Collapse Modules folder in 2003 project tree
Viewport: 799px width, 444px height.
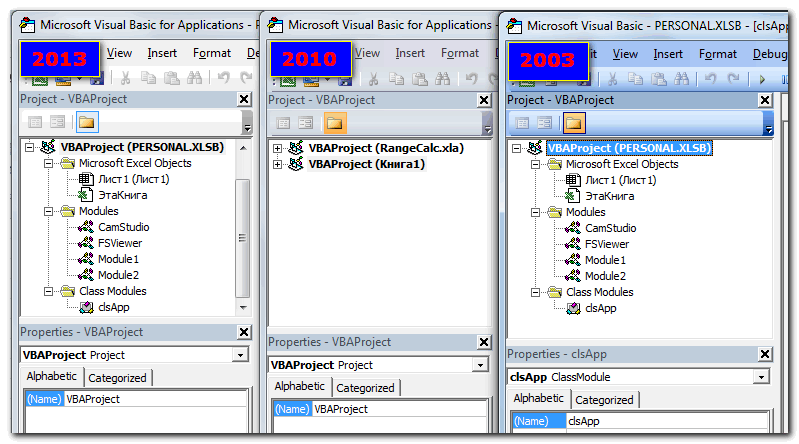click(536, 213)
